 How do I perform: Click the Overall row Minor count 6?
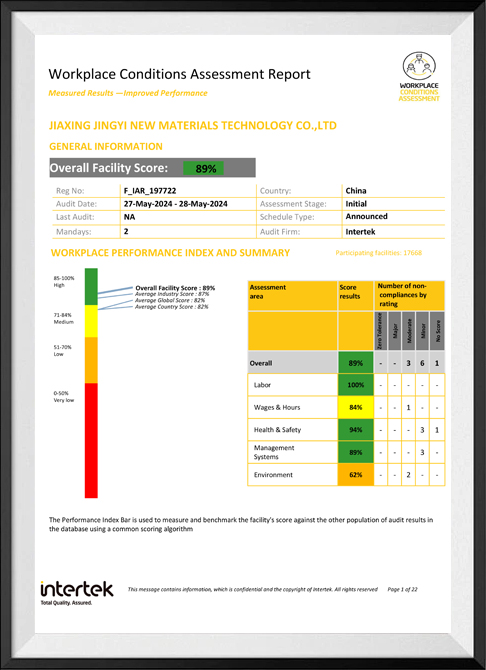click(422, 363)
